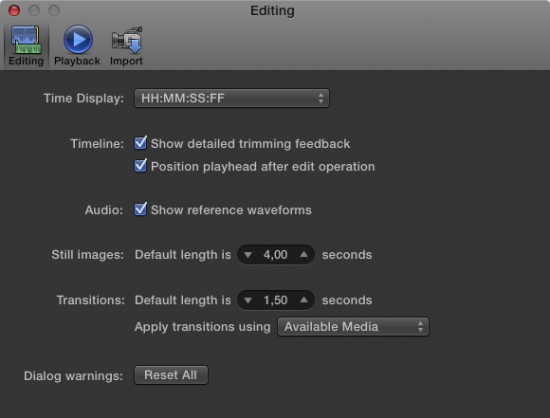Viewport: 550px width, 418px height.
Task: Increase still images default length arrow
Action: click(x=304, y=254)
